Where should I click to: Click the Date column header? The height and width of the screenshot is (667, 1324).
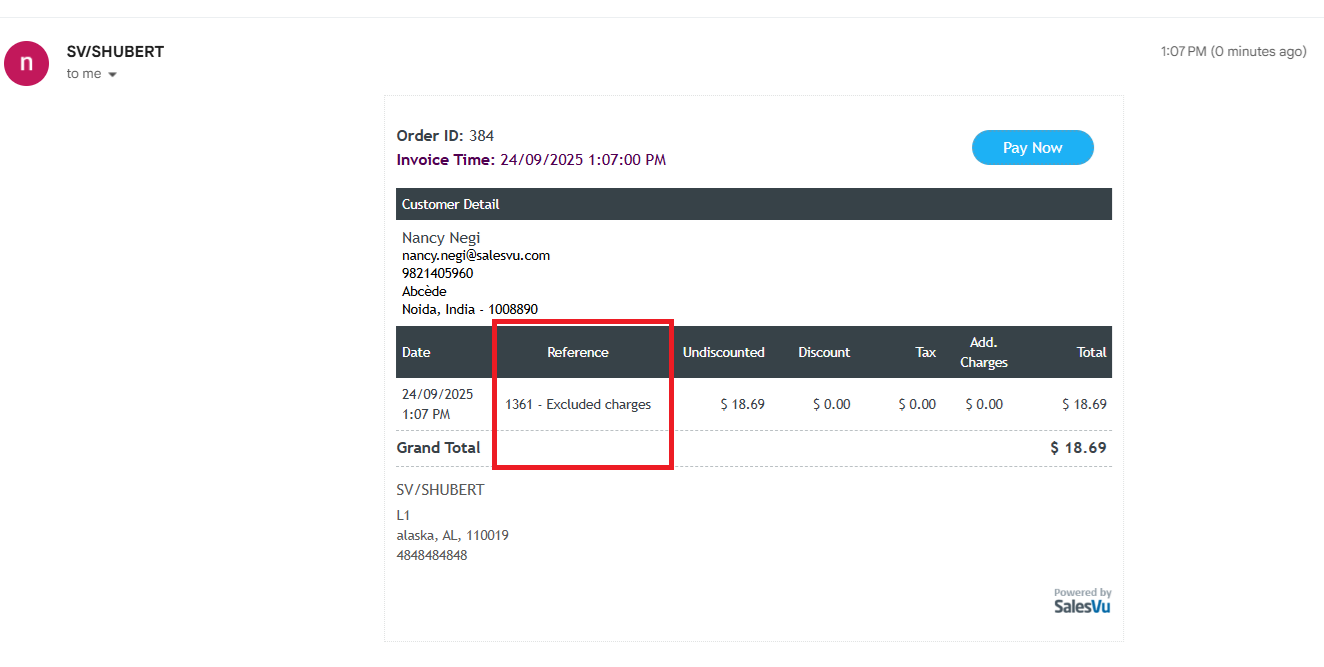point(416,352)
